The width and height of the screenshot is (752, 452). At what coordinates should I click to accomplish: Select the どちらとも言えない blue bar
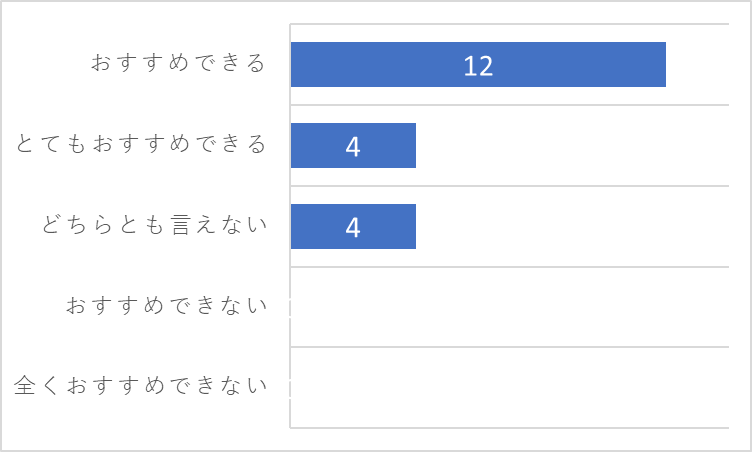point(353,226)
